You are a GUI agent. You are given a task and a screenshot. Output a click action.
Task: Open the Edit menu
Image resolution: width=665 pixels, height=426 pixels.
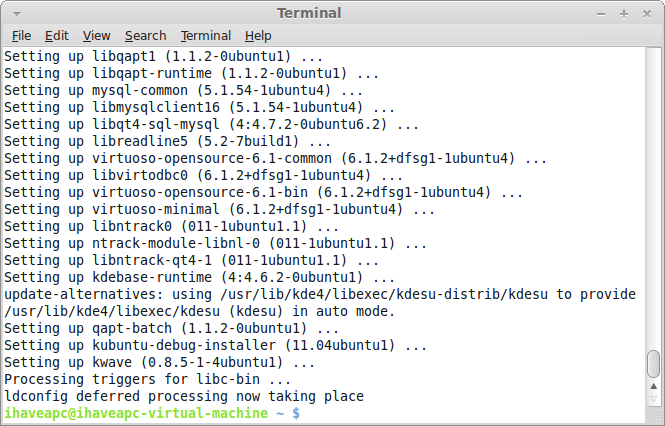56,36
